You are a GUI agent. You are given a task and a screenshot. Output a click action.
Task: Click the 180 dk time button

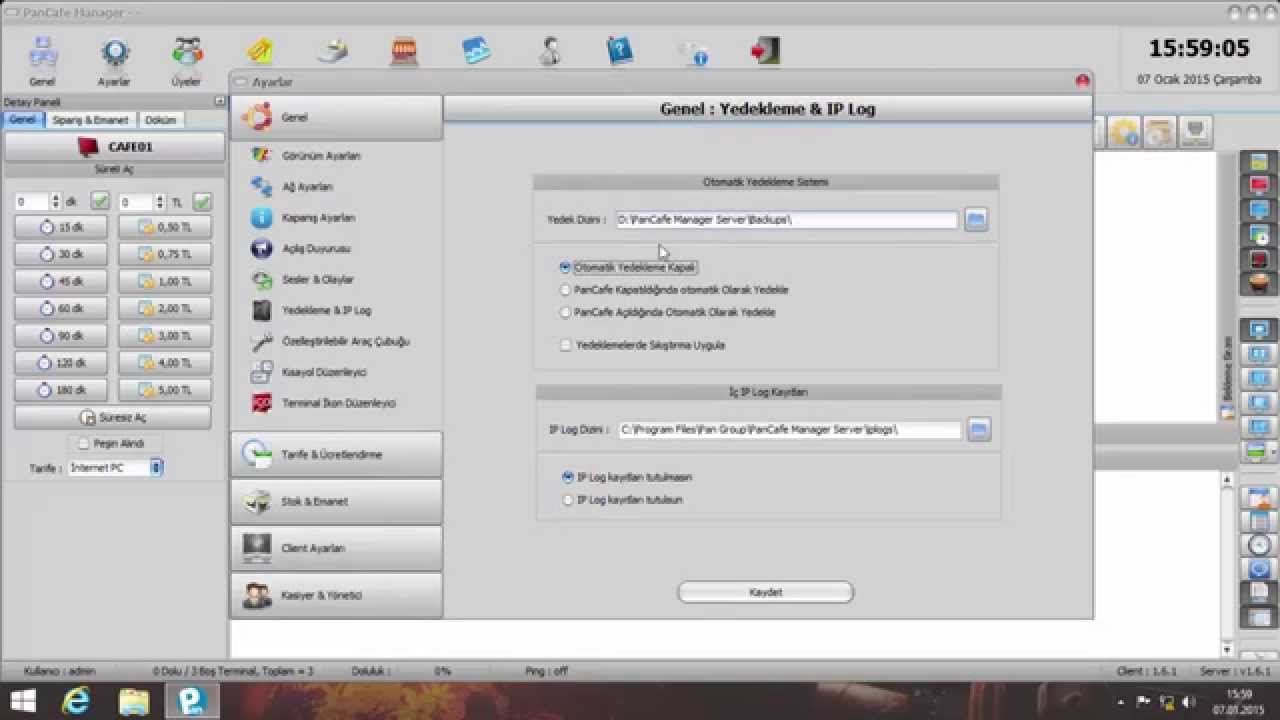point(60,390)
